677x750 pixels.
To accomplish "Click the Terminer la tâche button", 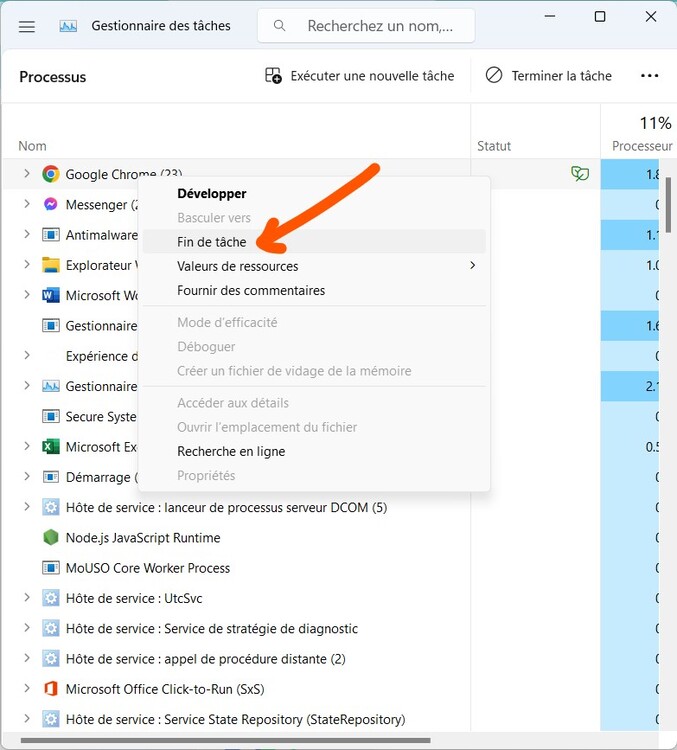I will pos(548,76).
